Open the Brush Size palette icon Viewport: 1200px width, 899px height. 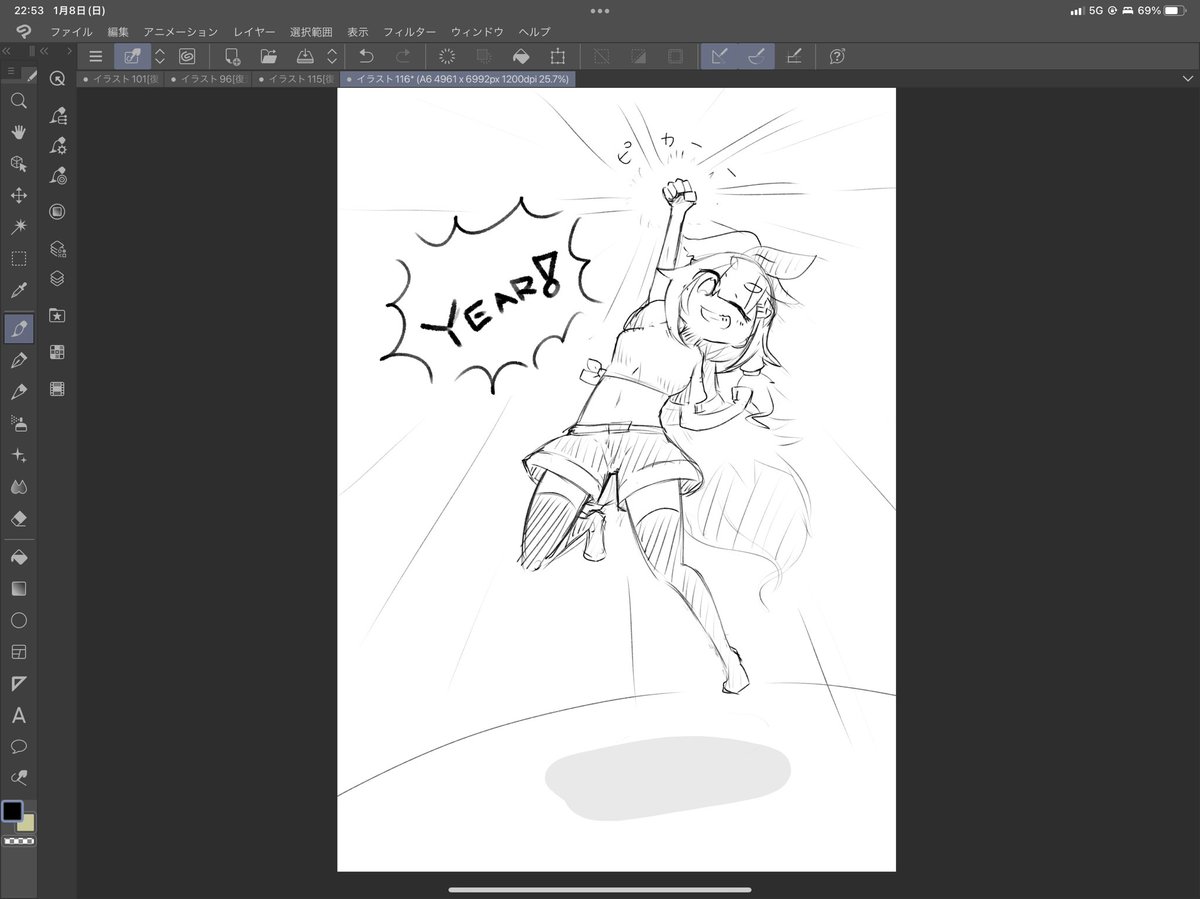[x=57, y=177]
